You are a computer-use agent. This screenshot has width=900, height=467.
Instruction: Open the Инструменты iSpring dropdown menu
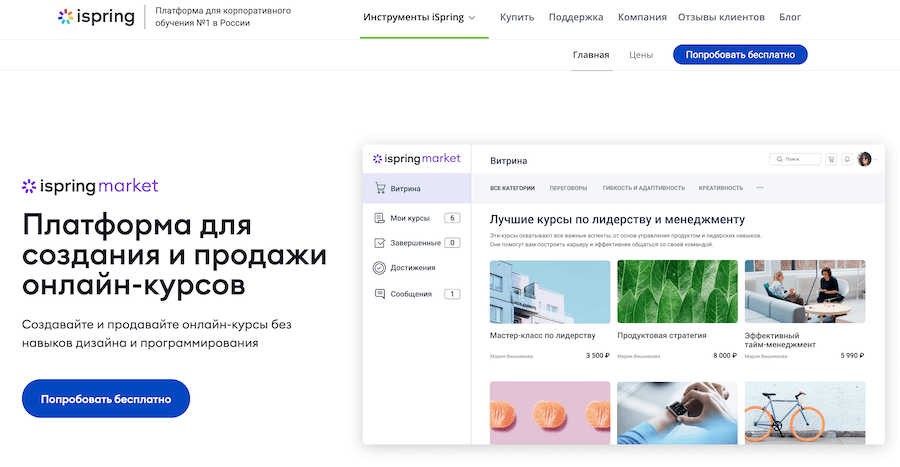point(419,17)
